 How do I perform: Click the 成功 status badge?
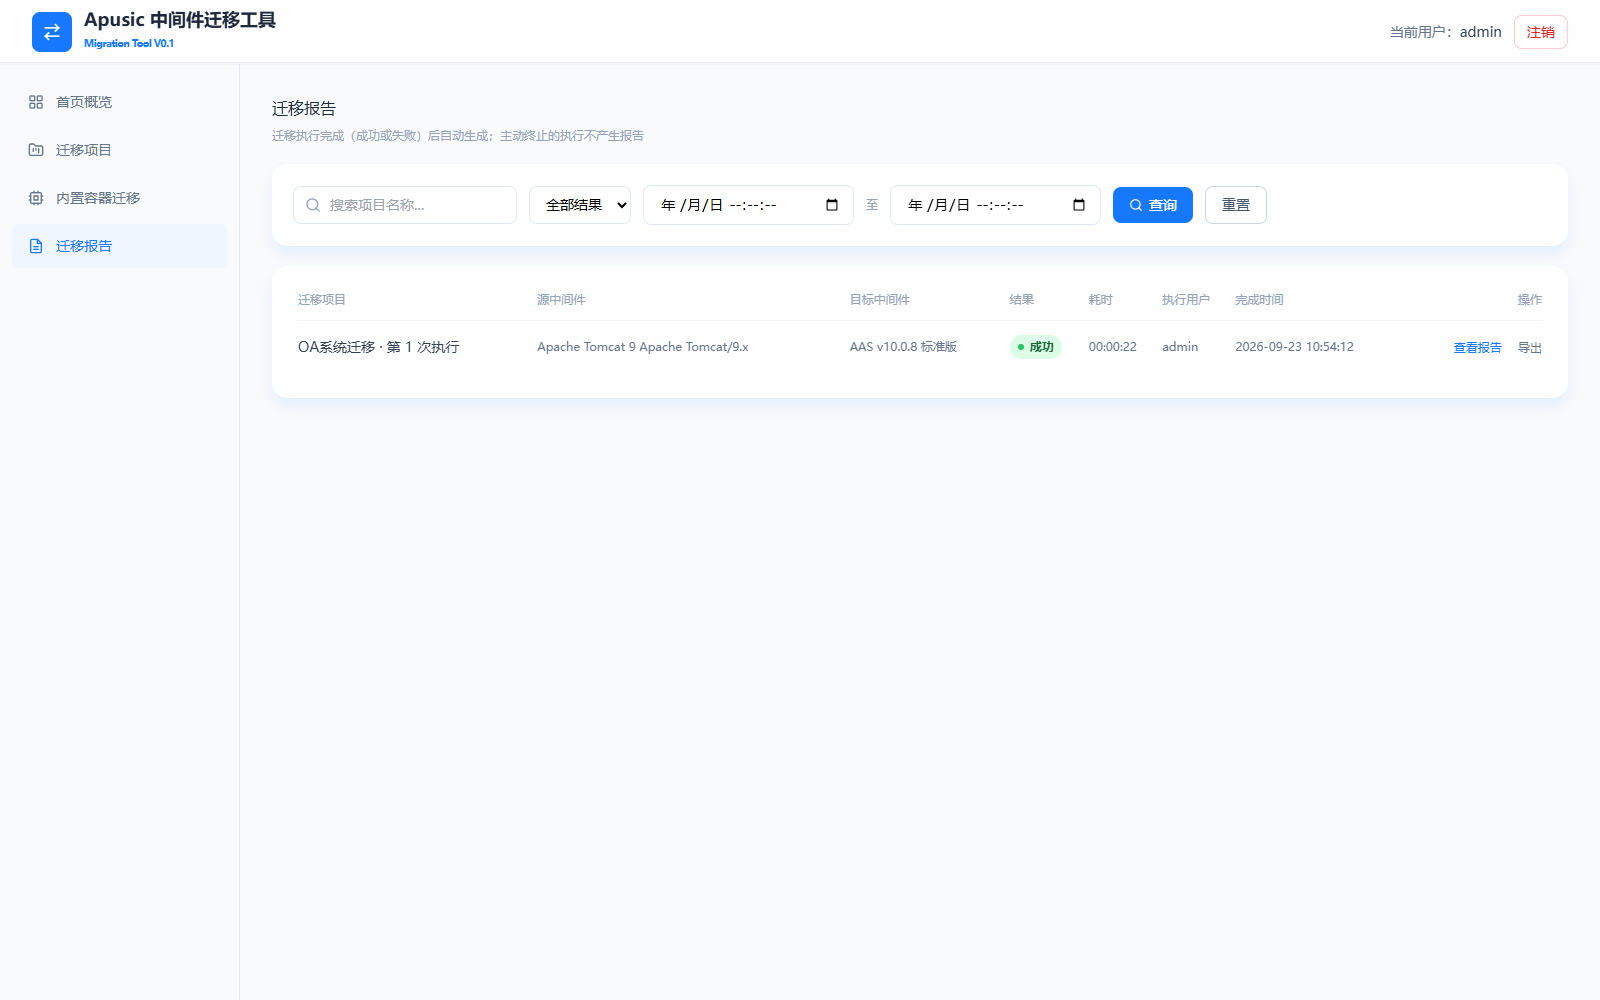click(1035, 347)
